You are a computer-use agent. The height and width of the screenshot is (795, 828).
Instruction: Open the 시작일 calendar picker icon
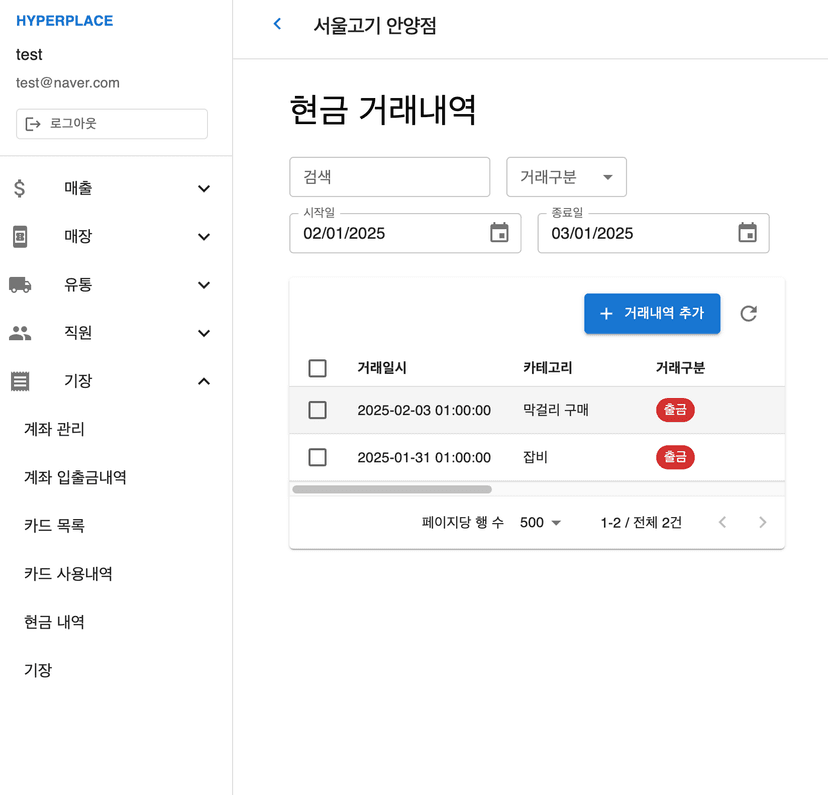pyautogui.click(x=499, y=233)
